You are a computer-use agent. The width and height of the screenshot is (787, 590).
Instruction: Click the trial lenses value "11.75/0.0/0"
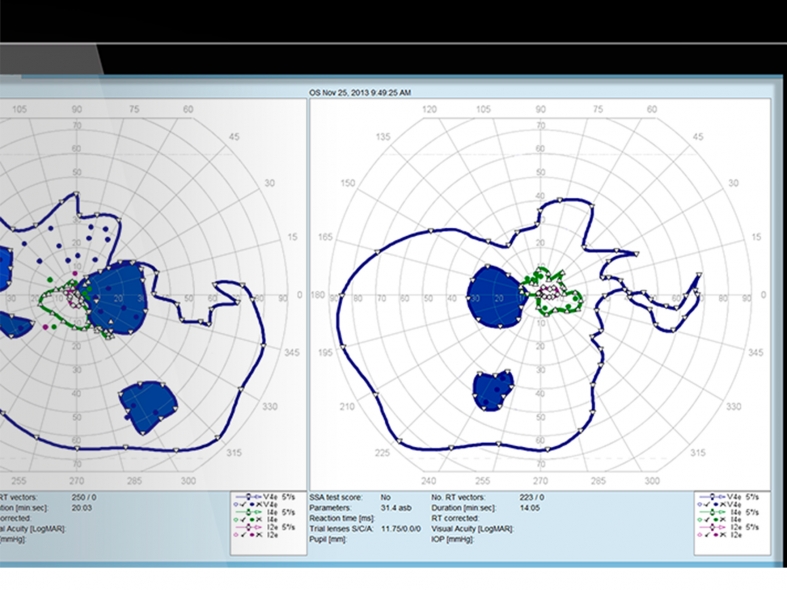401,528
